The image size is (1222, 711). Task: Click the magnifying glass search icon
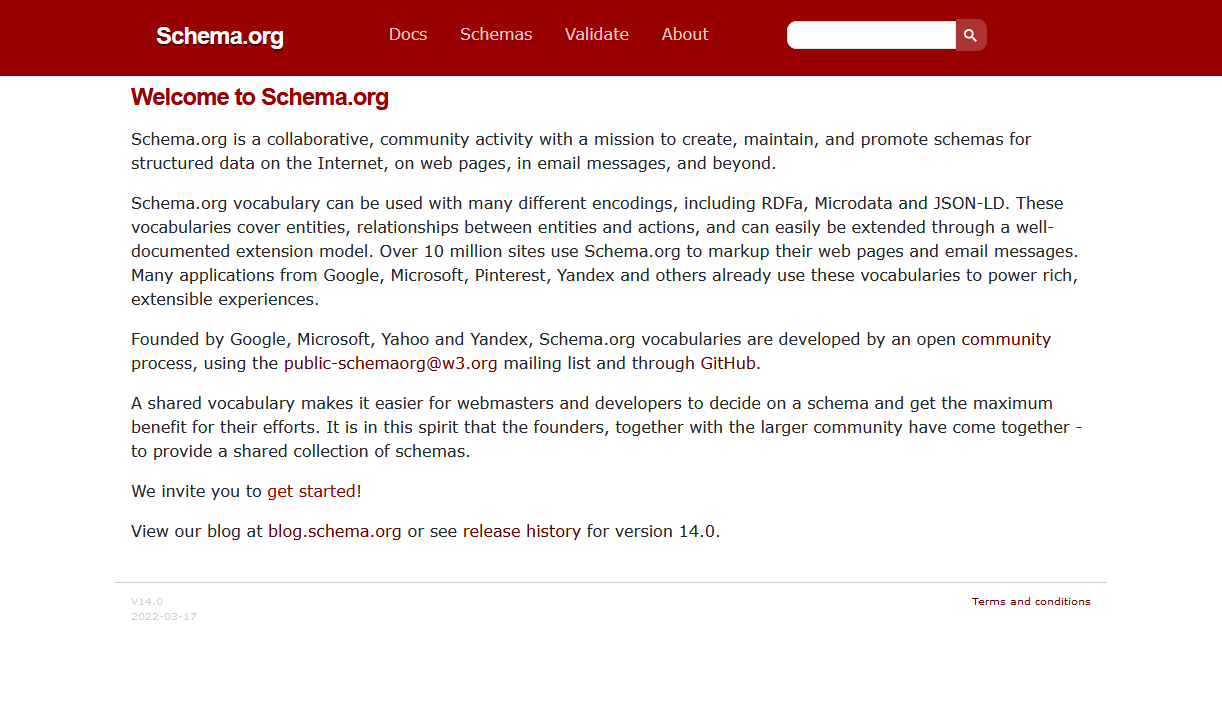(970, 35)
